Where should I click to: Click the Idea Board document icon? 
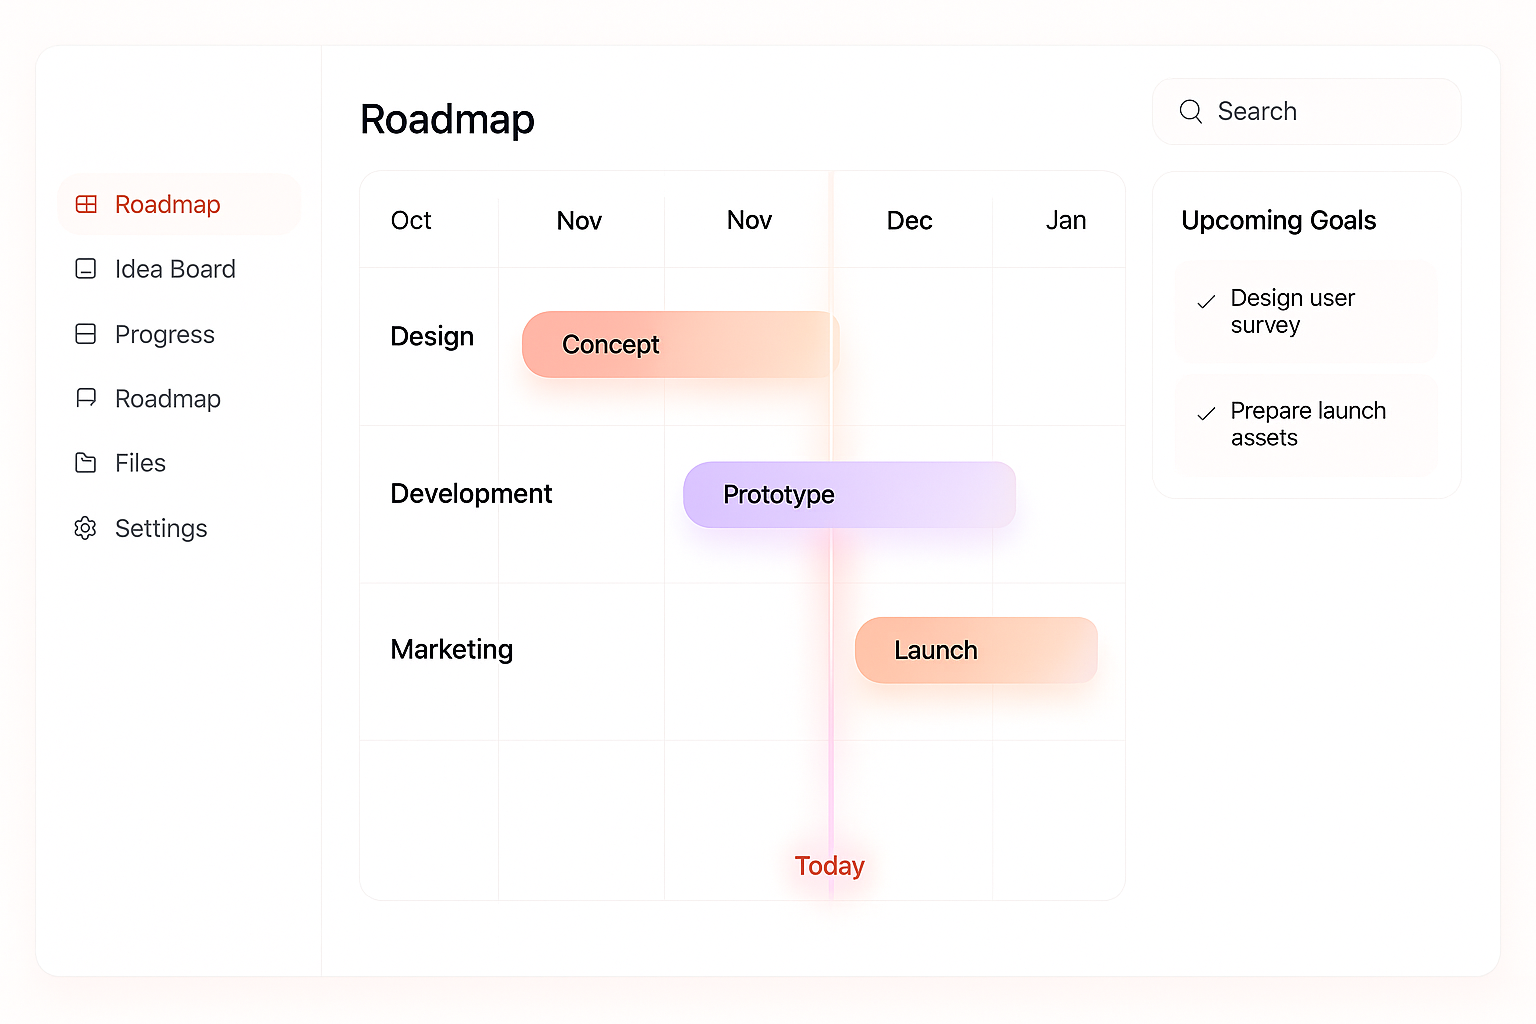click(x=86, y=269)
